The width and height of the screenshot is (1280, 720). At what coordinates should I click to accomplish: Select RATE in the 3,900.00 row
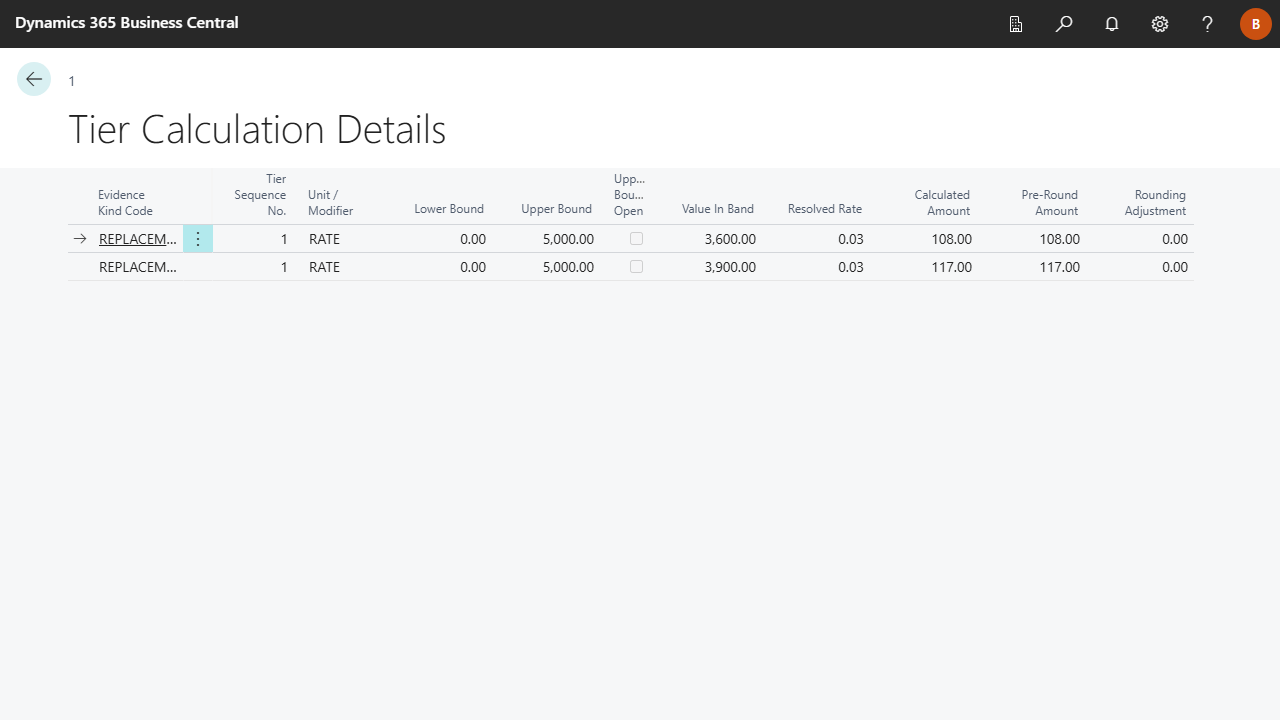click(324, 267)
